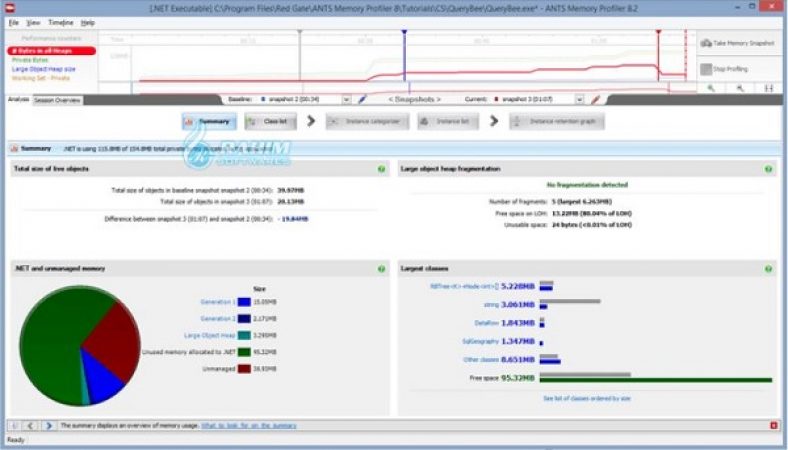Image resolution: width=788 pixels, height=450 pixels.
Task: Click the memory pie chart
Action: pos(80,345)
